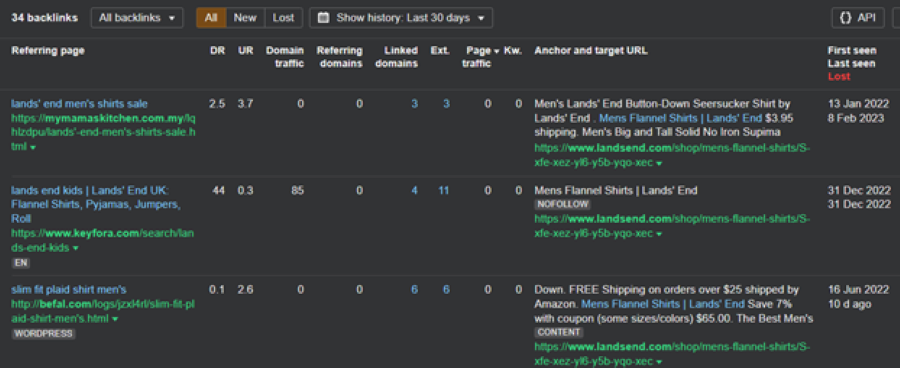The image size is (900, 368).
Task: Click the calendar icon in Show history
Action: click(324, 18)
